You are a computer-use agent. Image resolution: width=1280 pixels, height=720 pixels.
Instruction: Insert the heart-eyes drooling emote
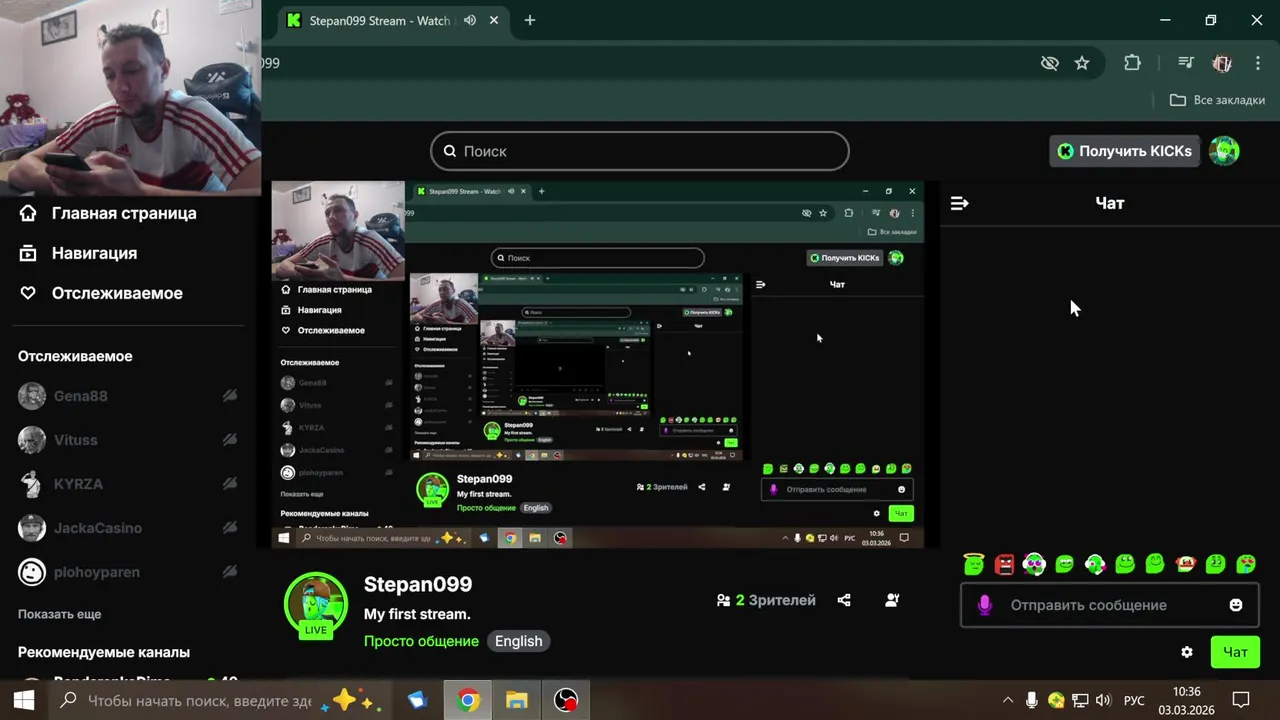pos(1246,564)
